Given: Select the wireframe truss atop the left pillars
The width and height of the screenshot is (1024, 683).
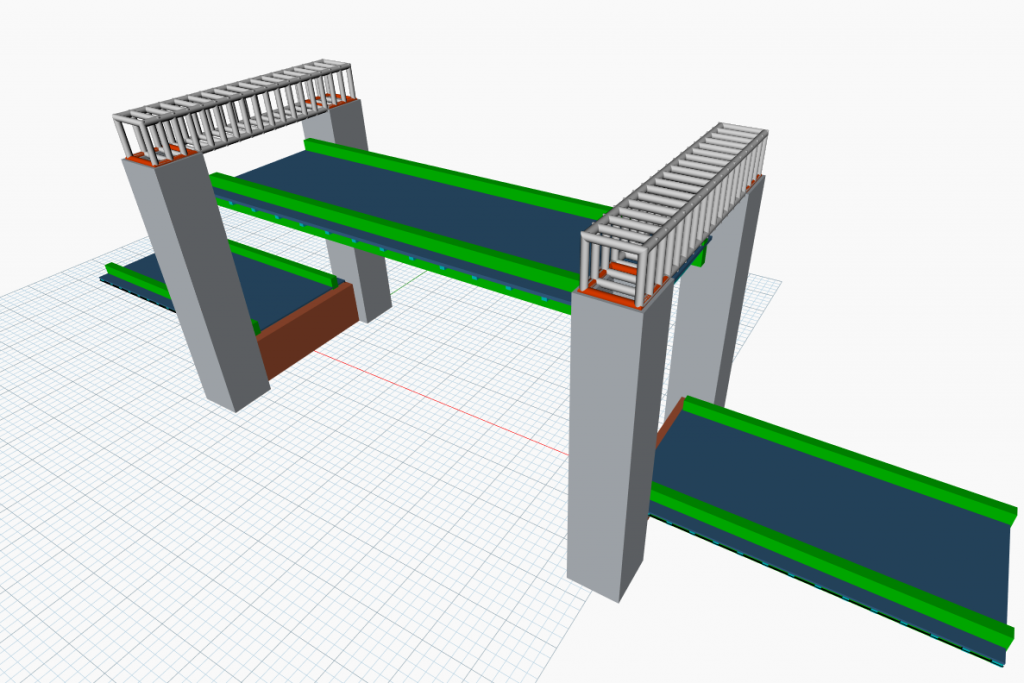Looking at the screenshot, I should coord(234,112).
